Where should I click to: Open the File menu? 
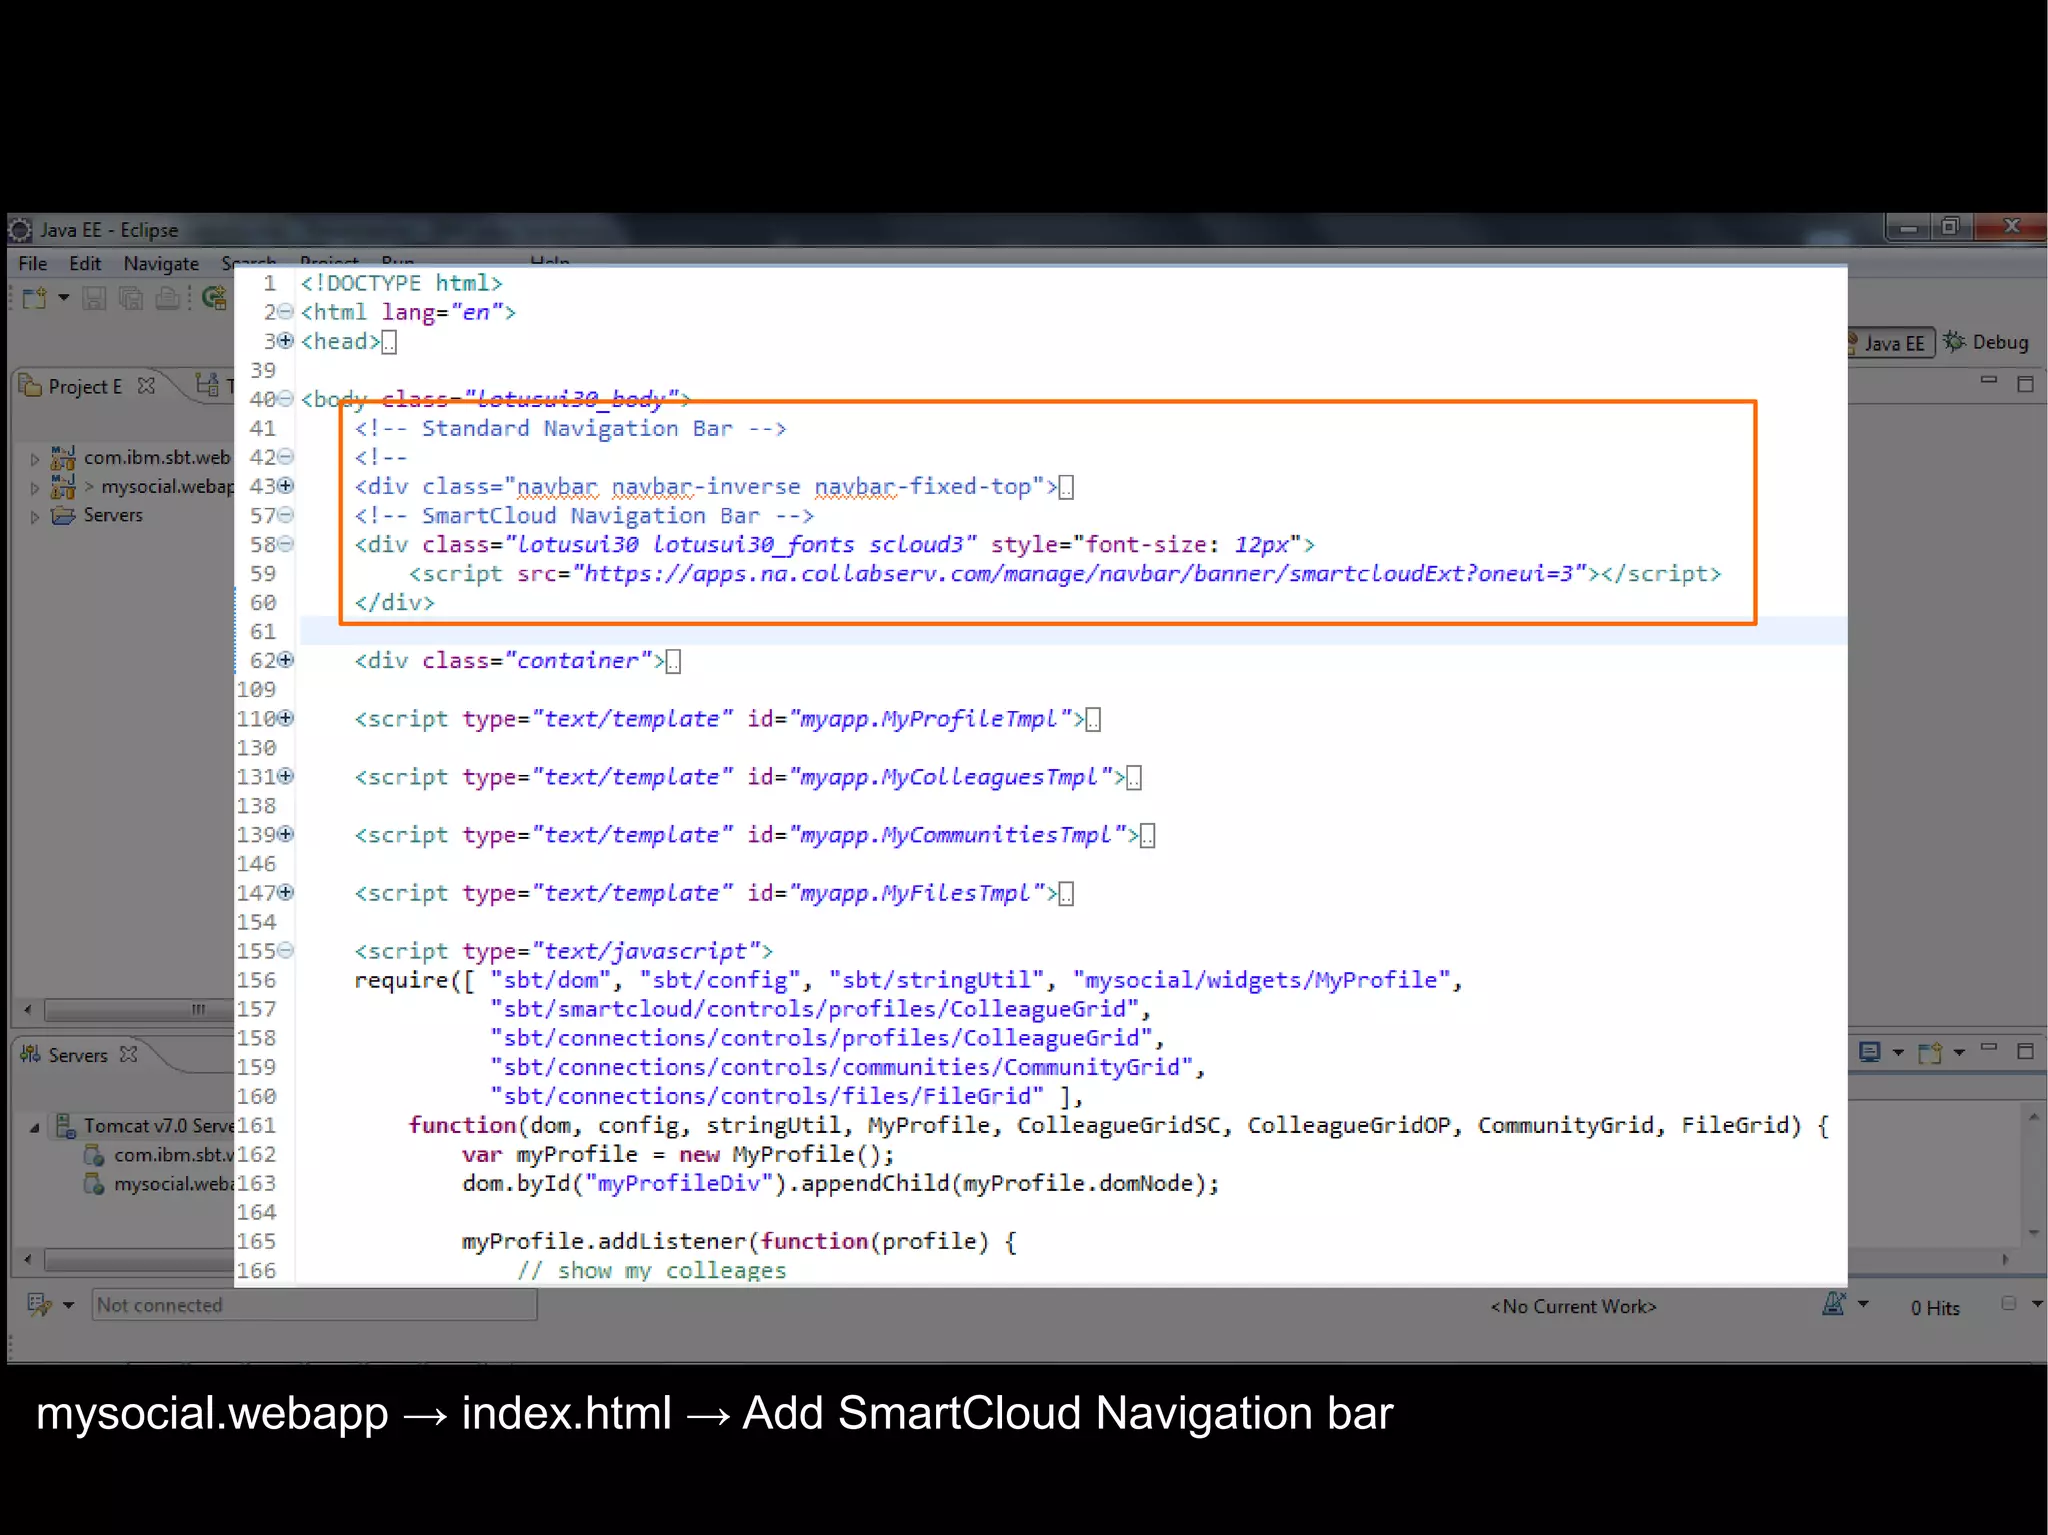point(33,264)
